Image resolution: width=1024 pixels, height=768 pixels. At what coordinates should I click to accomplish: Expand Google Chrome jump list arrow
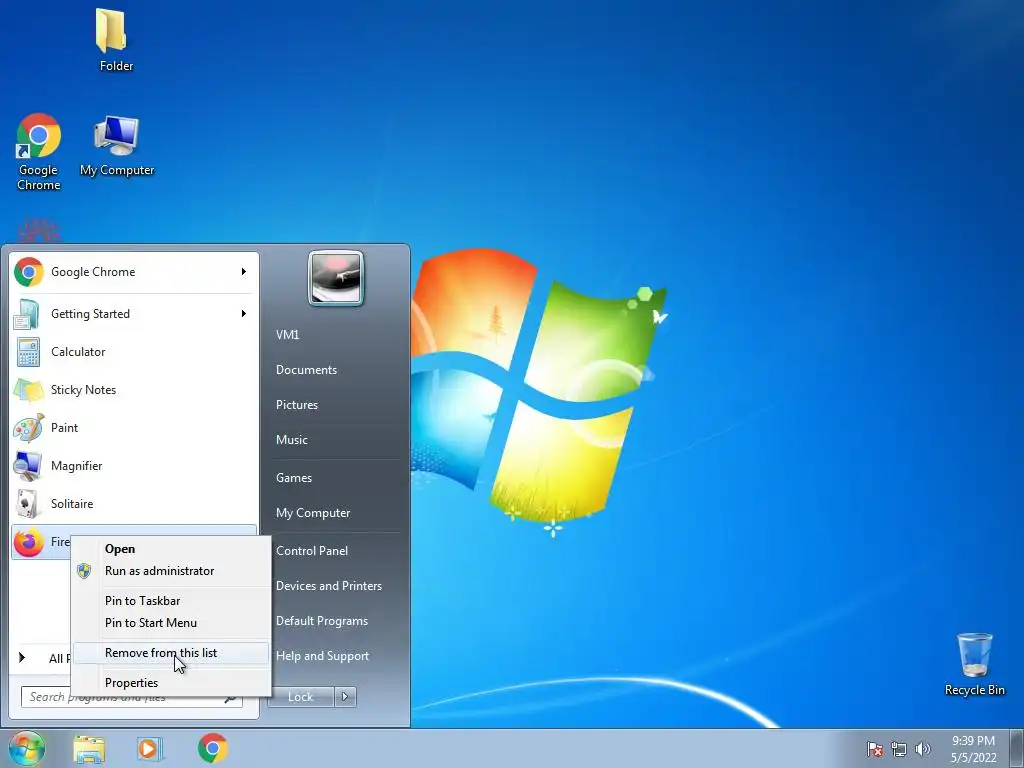244,272
